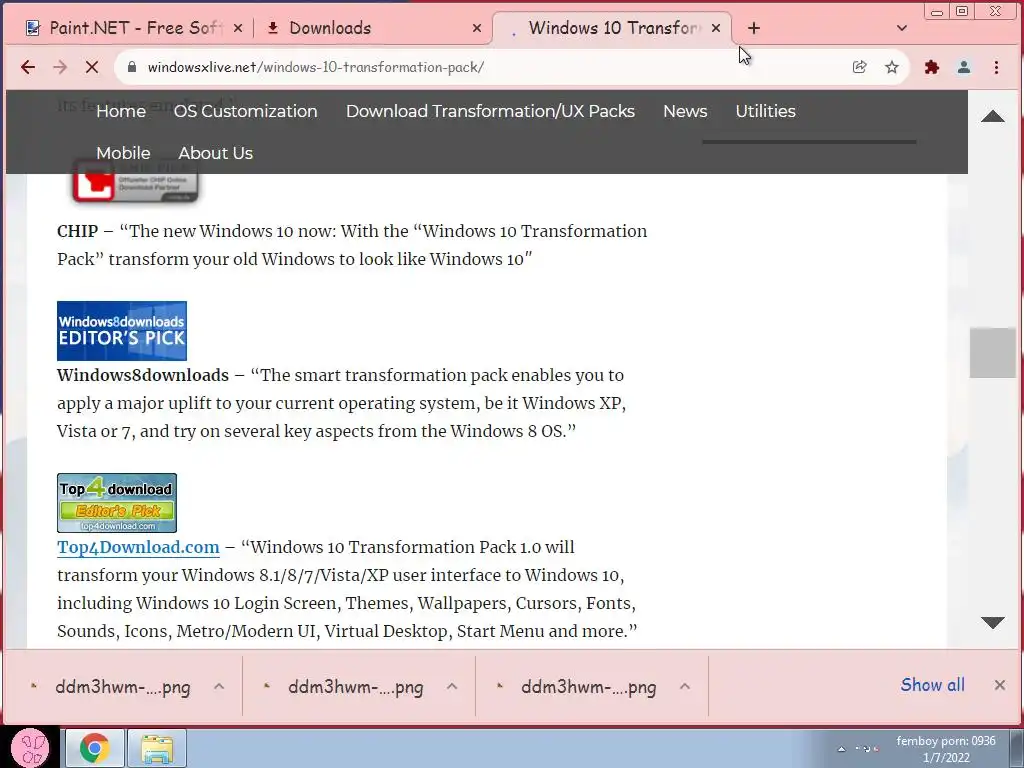Viewport: 1024px width, 768px height.
Task: Open the tab search chevron
Action: point(902,28)
